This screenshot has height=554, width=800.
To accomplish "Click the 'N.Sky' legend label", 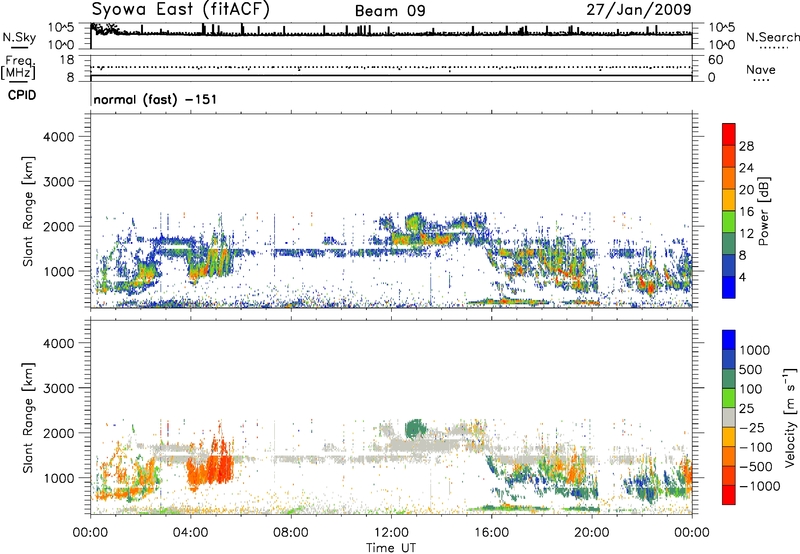I will coord(19,38).
